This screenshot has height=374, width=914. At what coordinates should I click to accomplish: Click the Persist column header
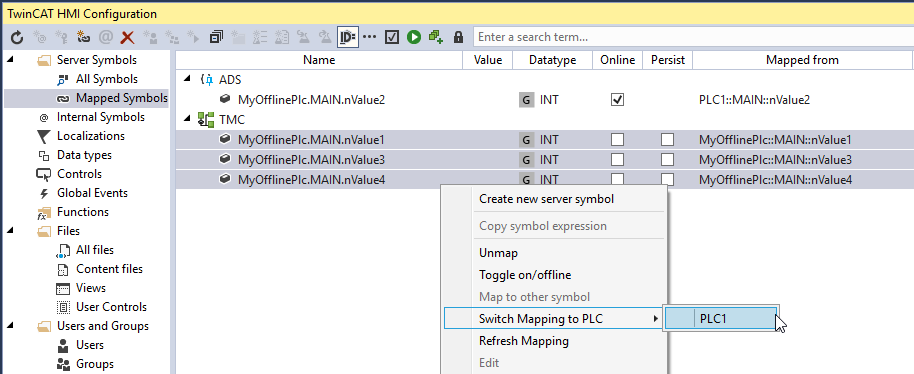pyautogui.click(x=667, y=60)
